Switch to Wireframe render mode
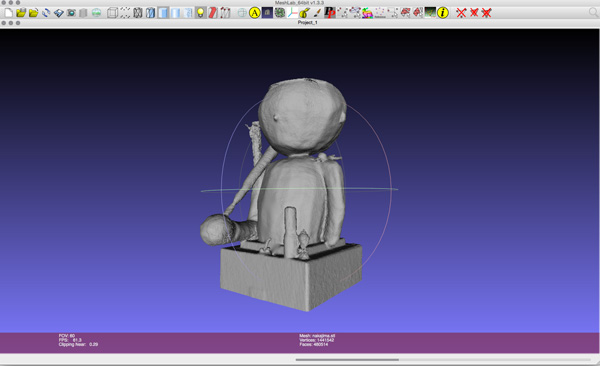This screenshot has width=600, height=366. tap(138, 13)
